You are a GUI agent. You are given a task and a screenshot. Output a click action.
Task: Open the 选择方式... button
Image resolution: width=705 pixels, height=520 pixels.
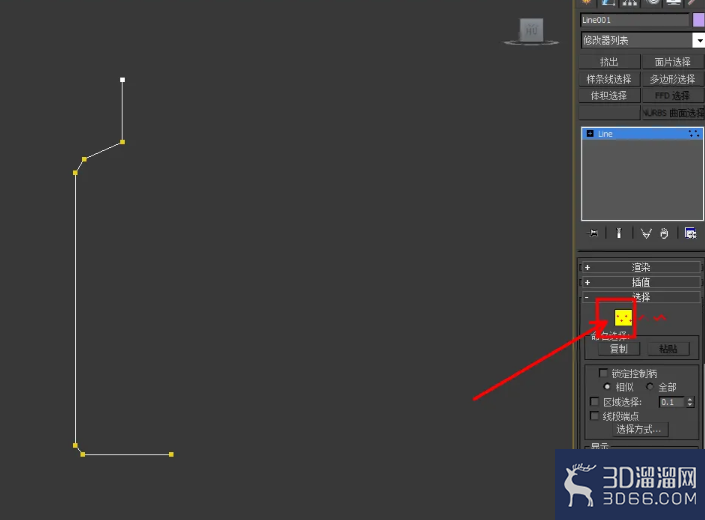(x=639, y=429)
